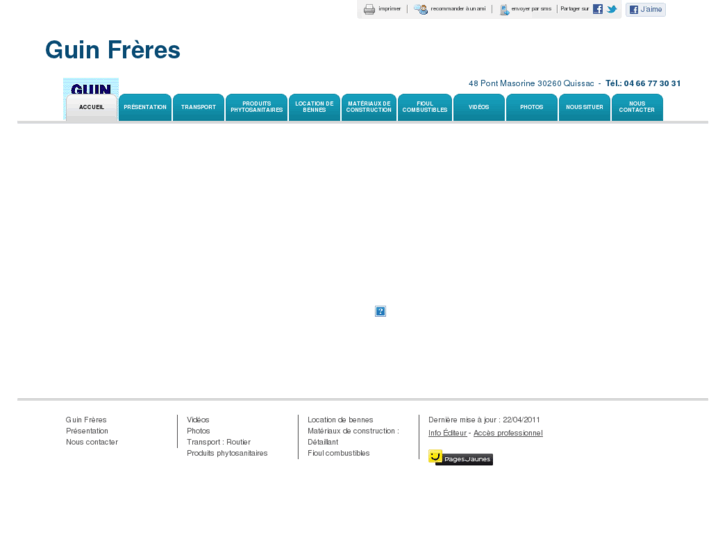Image resolution: width=727 pixels, height=545 pixels.
Task: Select the Nous Contacter tab
Action: 637,108
